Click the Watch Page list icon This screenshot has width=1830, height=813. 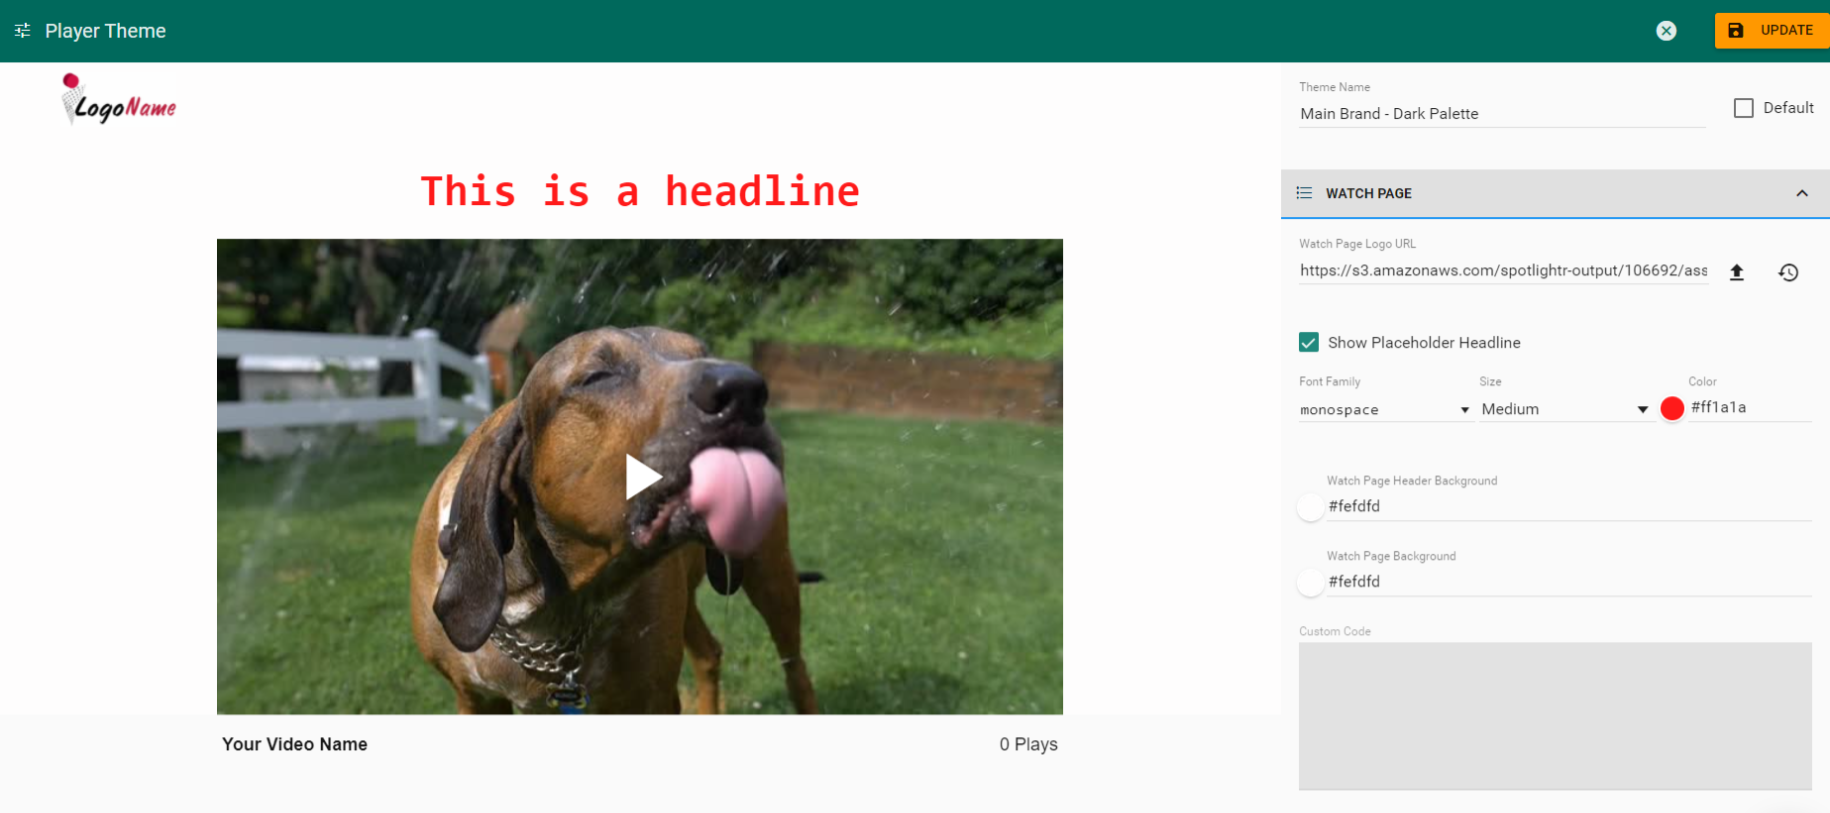pyautogui.click(x=1304, y=193)
